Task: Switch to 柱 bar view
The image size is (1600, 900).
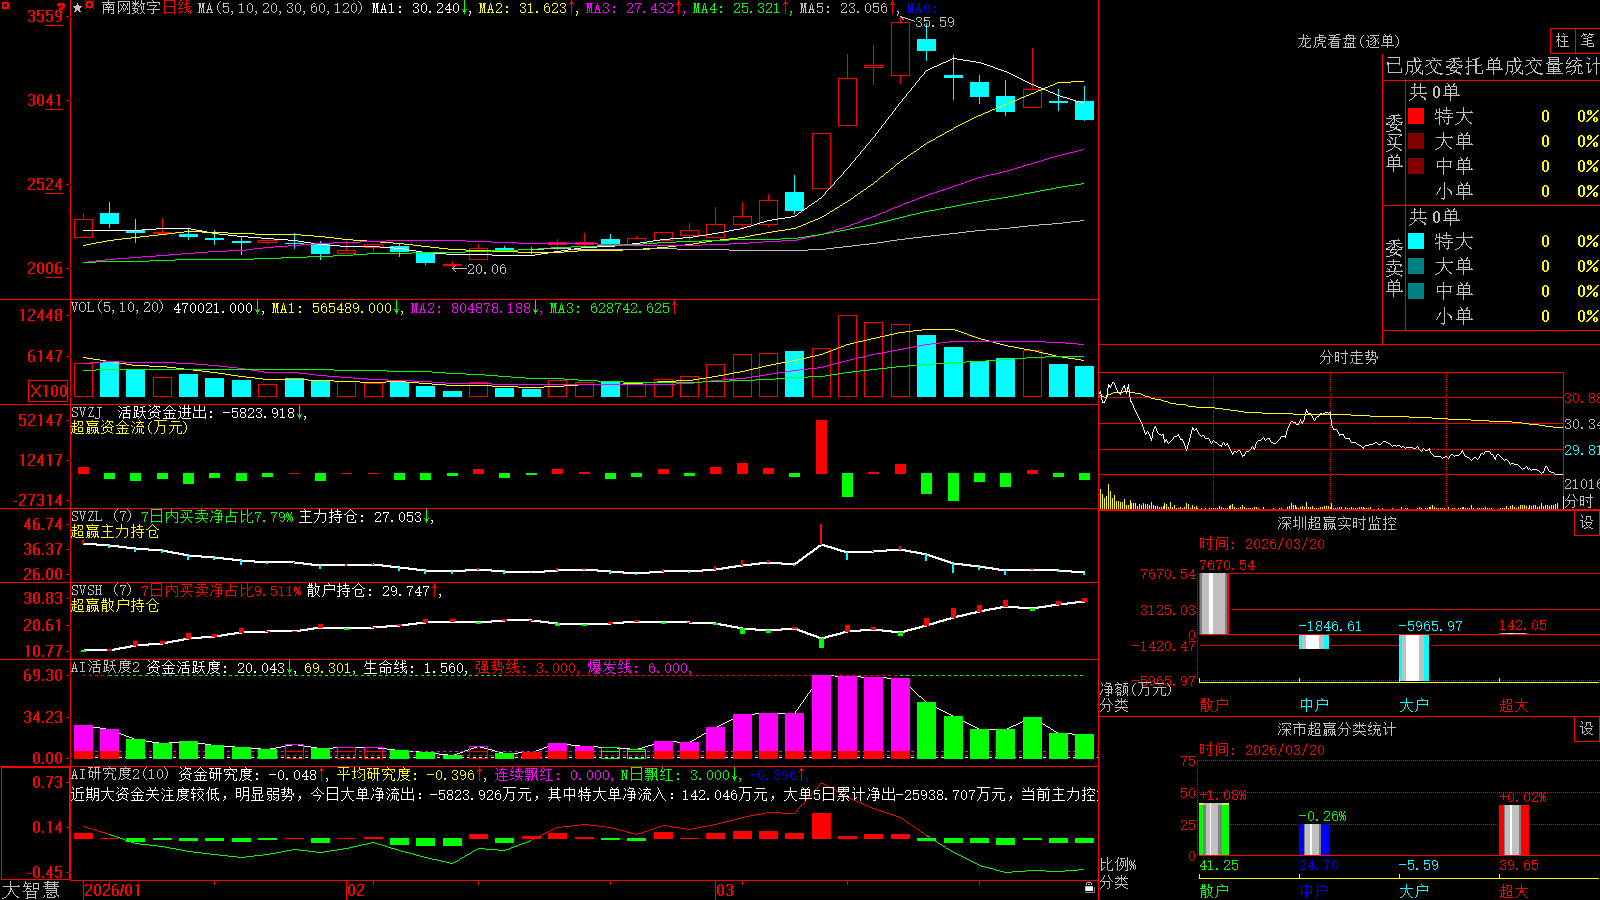Action: click(x=1562, y=41)
